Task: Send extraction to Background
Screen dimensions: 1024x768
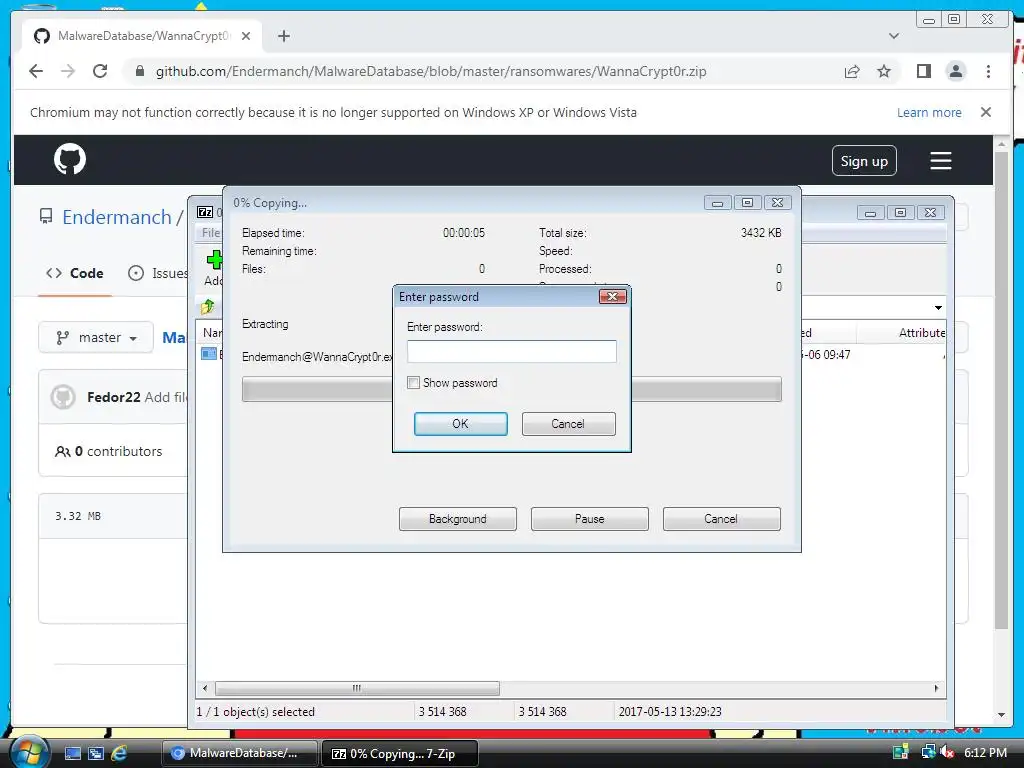Action: coord(458,519)
